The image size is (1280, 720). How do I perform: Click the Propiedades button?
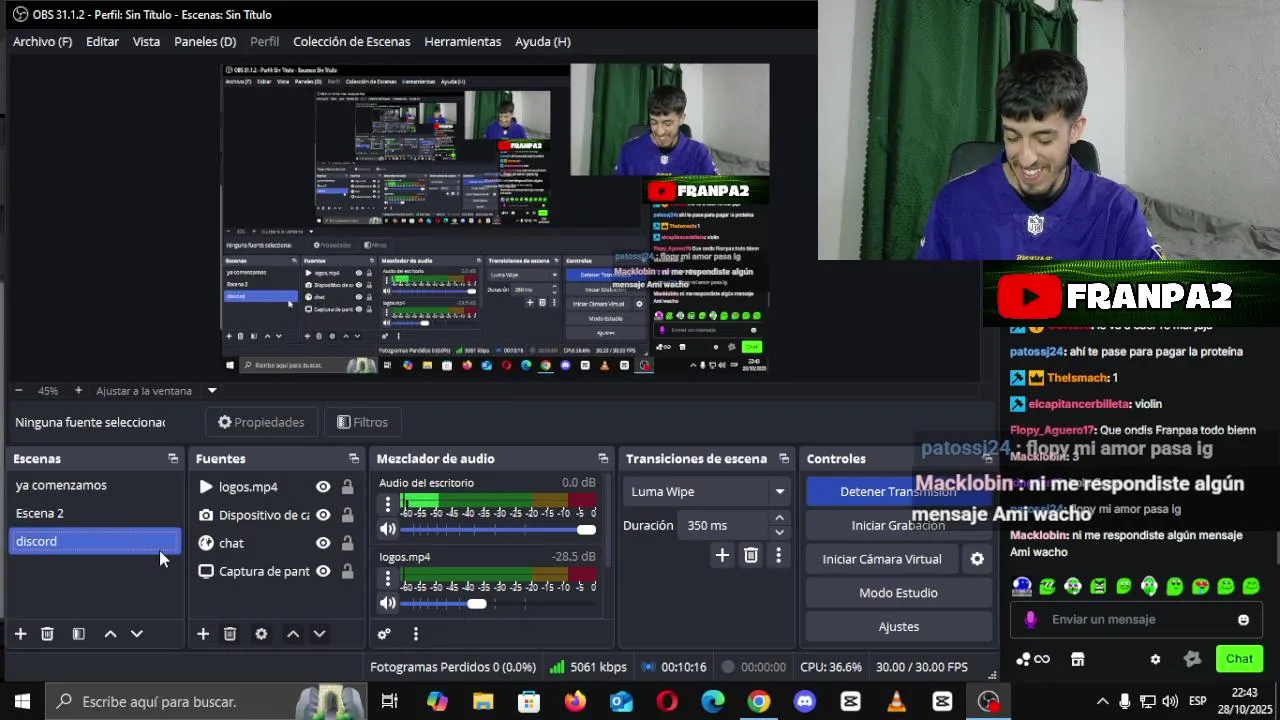pos(261,422)
